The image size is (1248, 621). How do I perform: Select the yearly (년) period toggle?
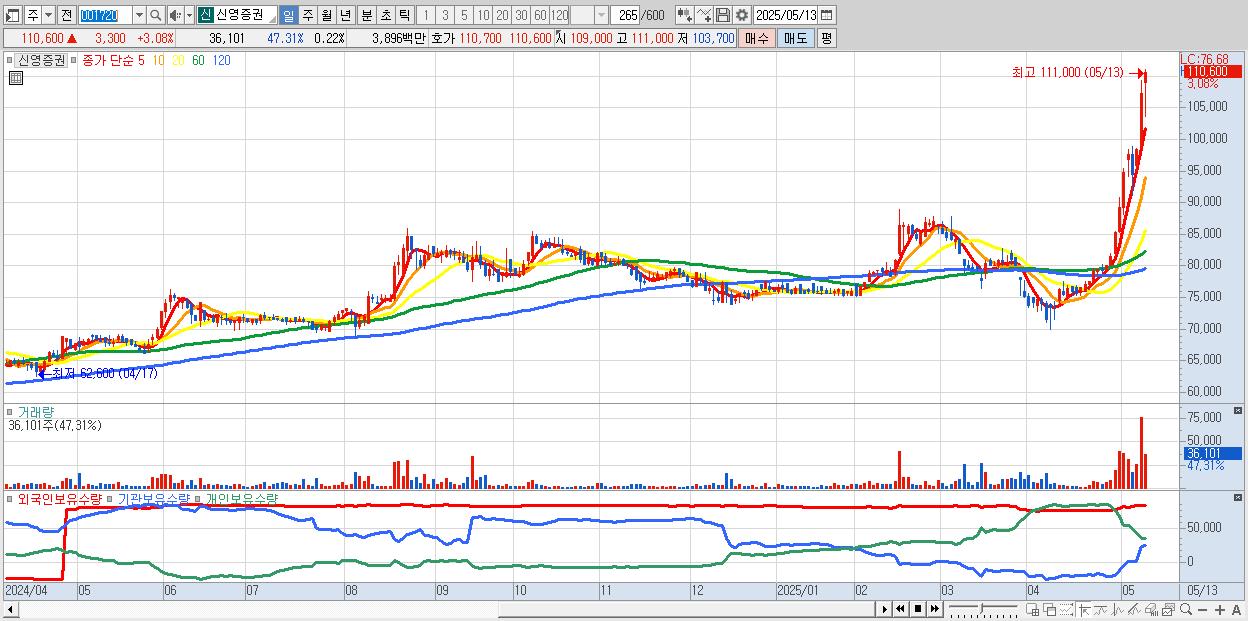point(345,15)
